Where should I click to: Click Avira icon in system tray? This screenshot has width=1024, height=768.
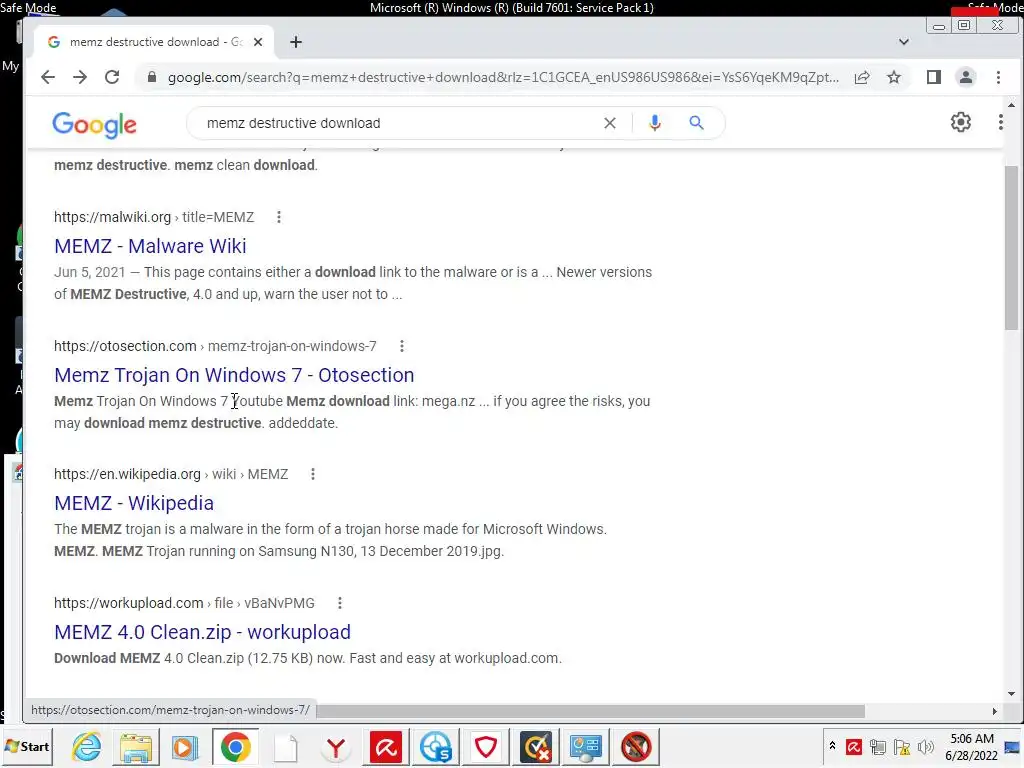pos(854,746)
